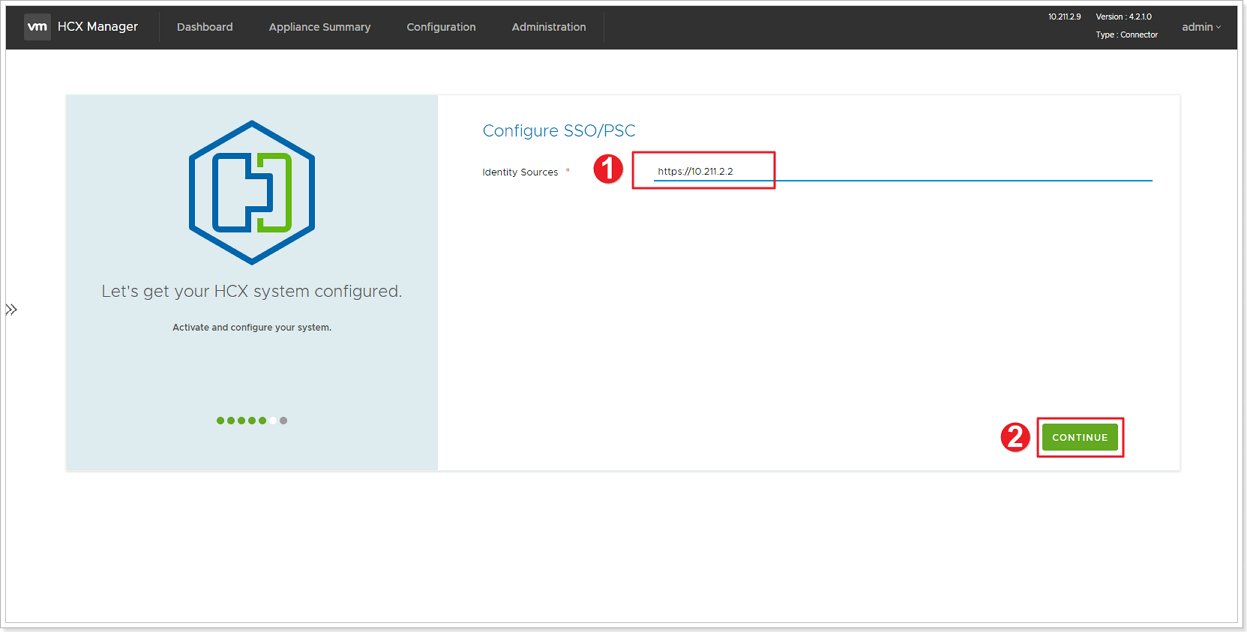Switch to the Dashboard tab
Viewport: 1247px width, 632px height.
pos(204,27)
